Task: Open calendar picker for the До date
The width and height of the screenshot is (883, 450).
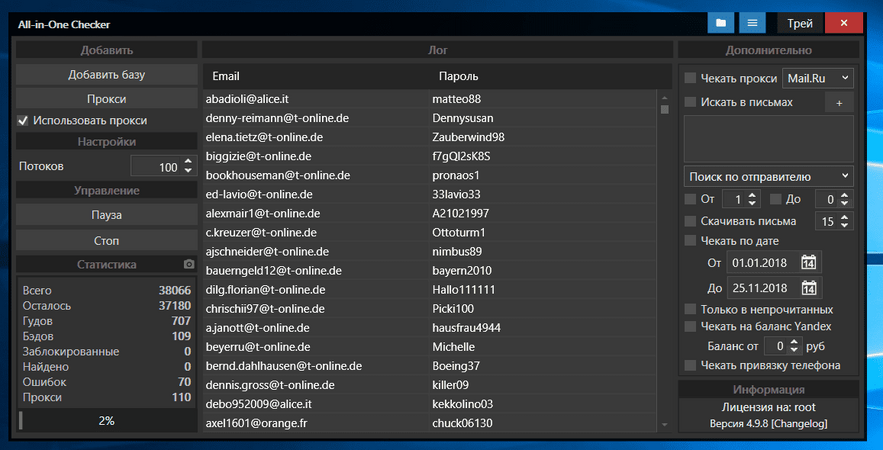Action: pos(808,288)
